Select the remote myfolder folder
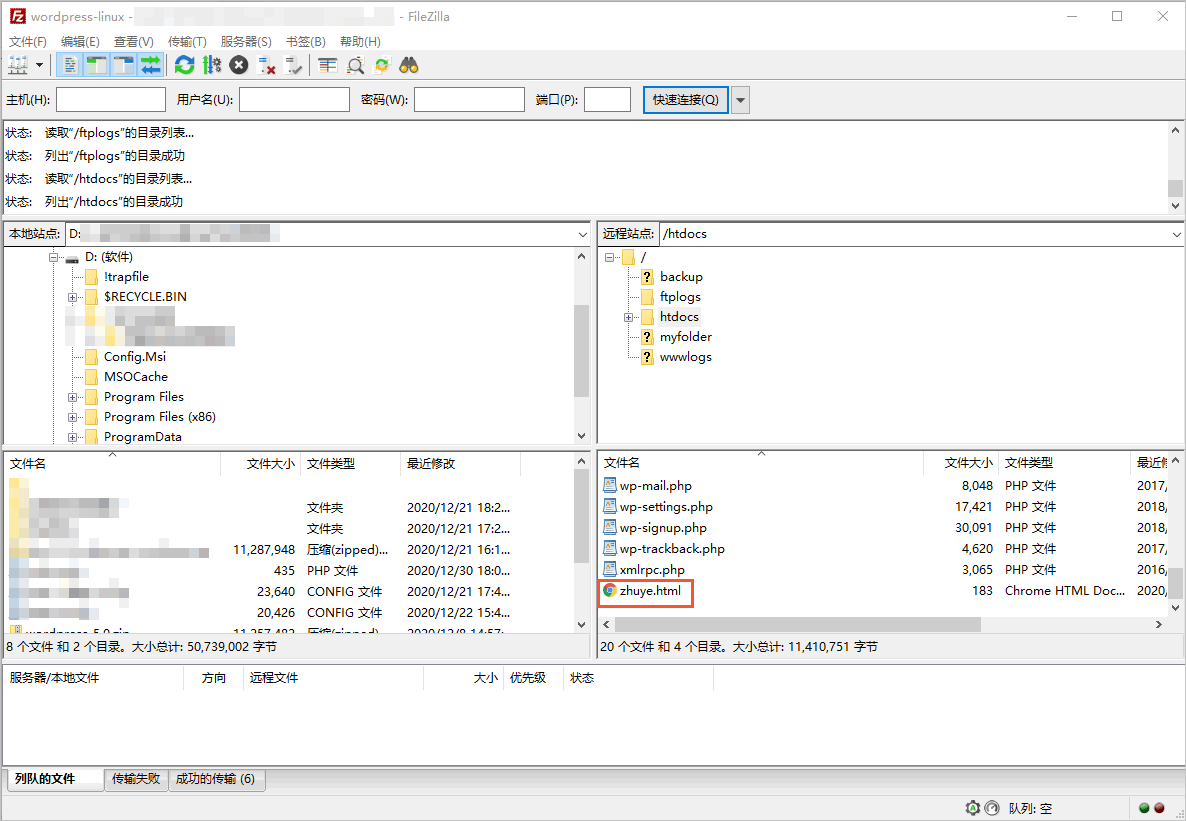This screenshot has width=1186, height=821. coord(685,337)
